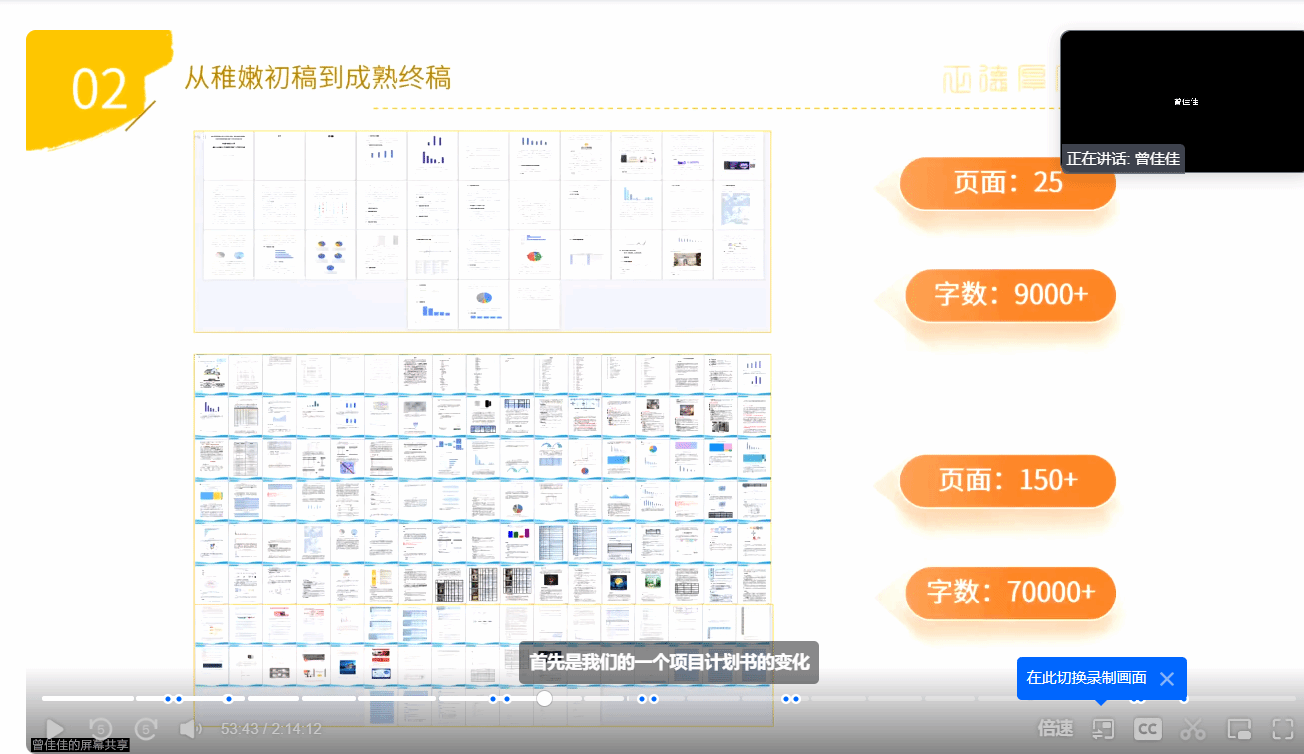Click the 页面：25 orange label
The width and height of the screenshot is (1304, 754).
(x=1007, y=183)
